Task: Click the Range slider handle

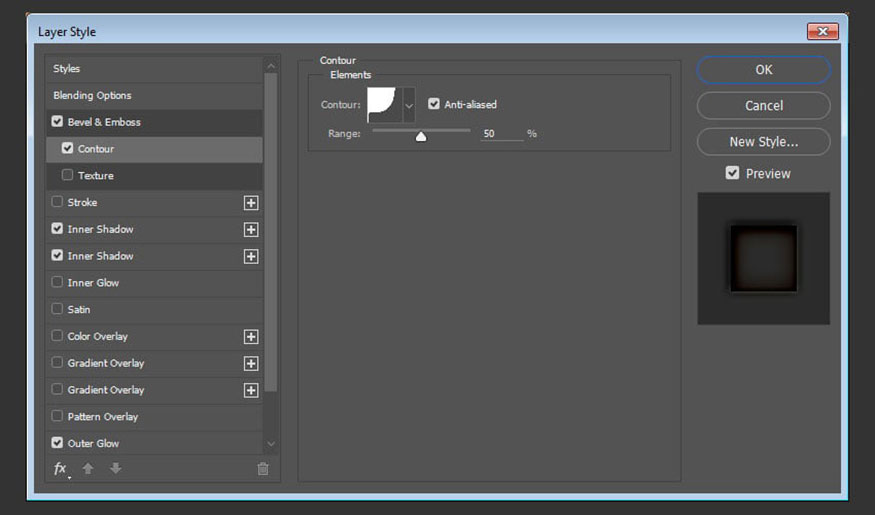Action: tap(421, 136)
